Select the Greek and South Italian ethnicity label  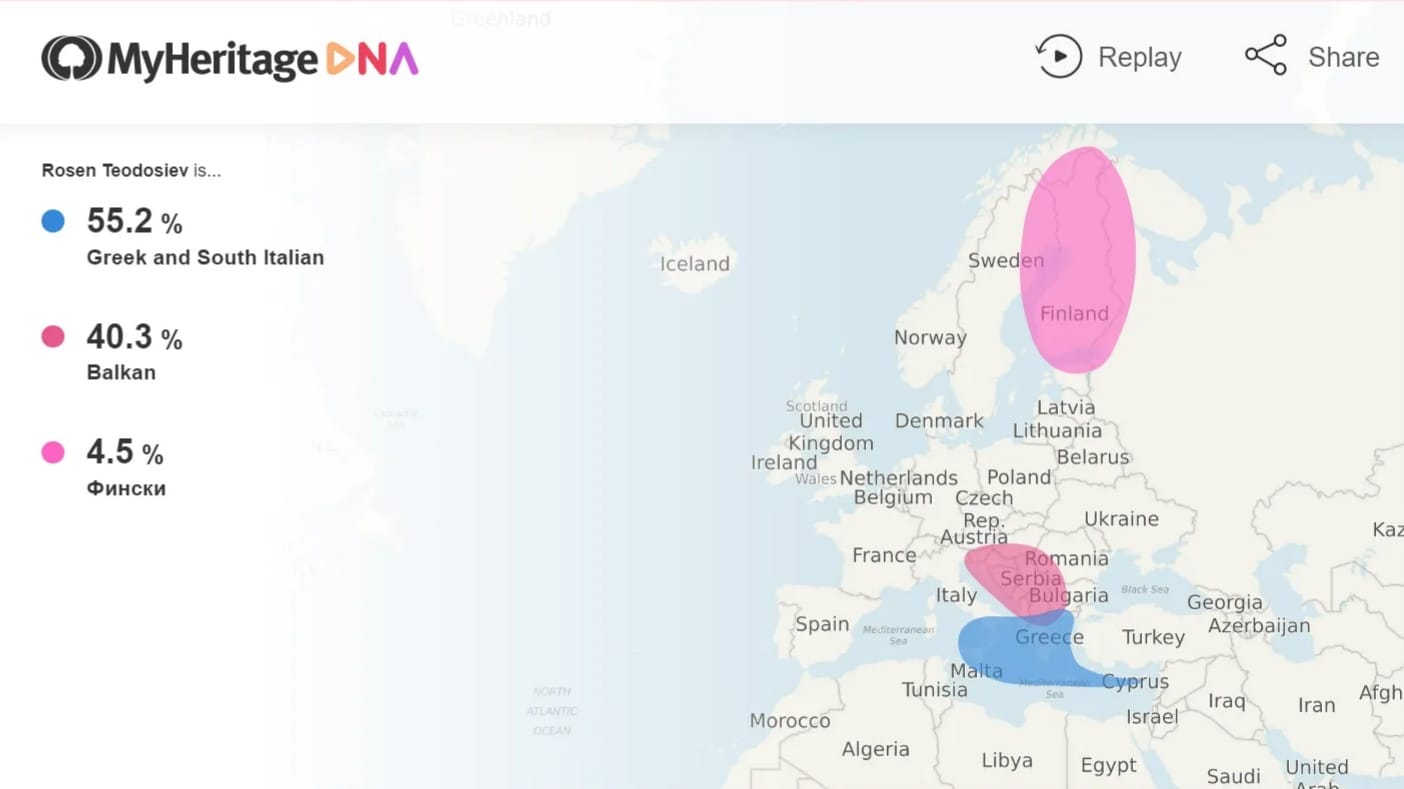click(205, 258)
